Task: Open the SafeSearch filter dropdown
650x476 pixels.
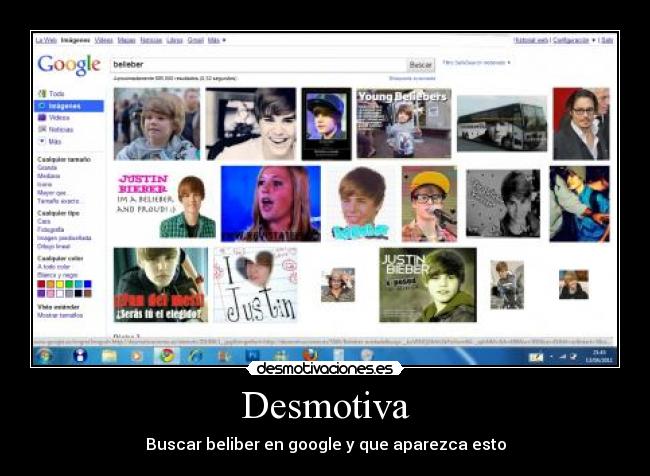Action: tap(476, 63)
